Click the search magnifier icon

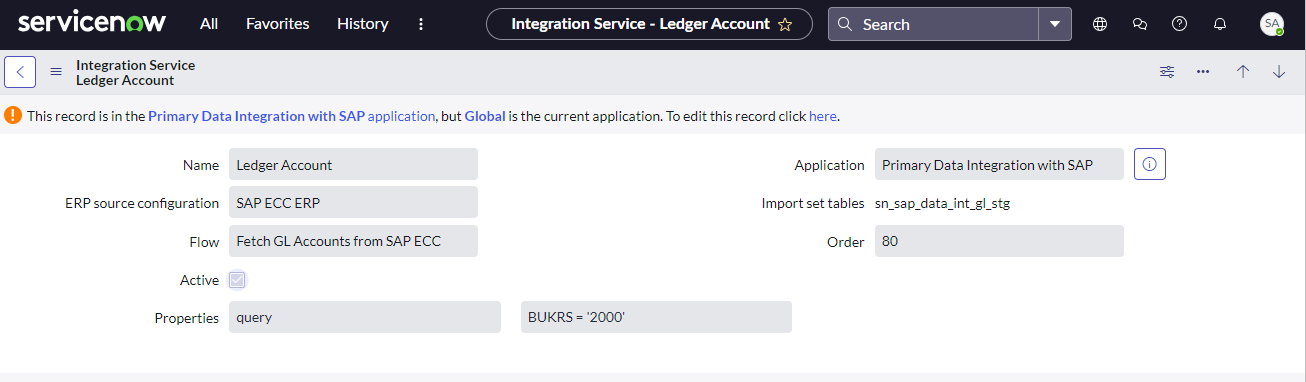(846, 24)
